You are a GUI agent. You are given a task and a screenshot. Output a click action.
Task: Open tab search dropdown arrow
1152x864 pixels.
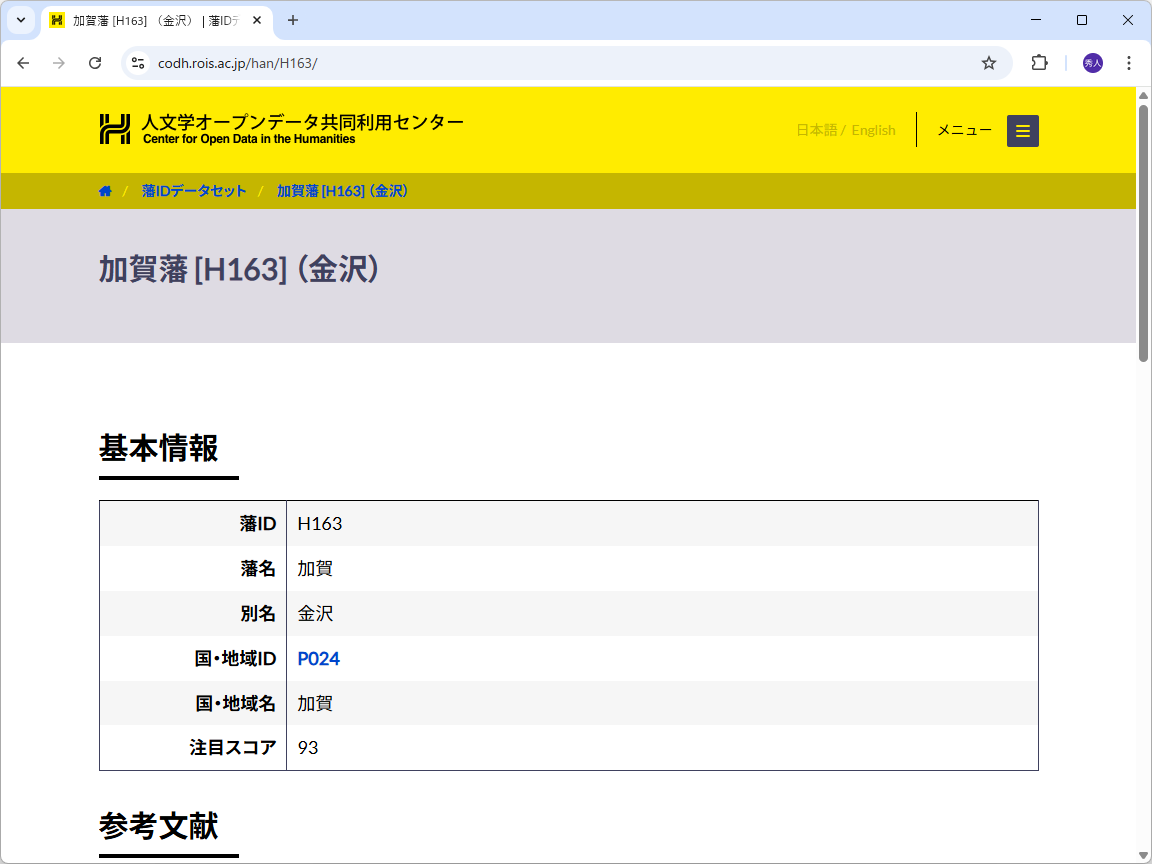coord(21,20)
